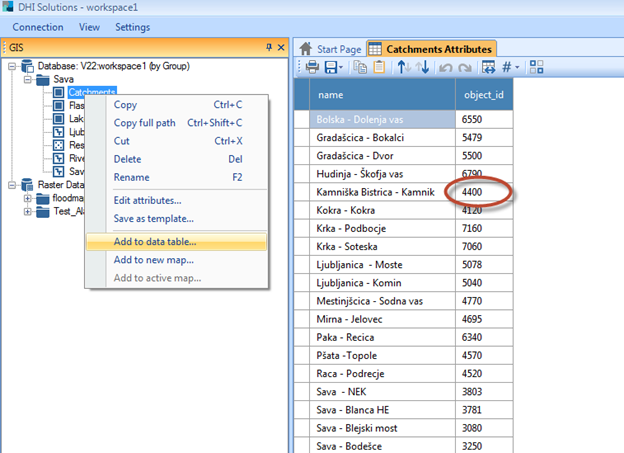624x453 pixels.
Task: Click the floodma folder icon
Action: pos(43,198)
